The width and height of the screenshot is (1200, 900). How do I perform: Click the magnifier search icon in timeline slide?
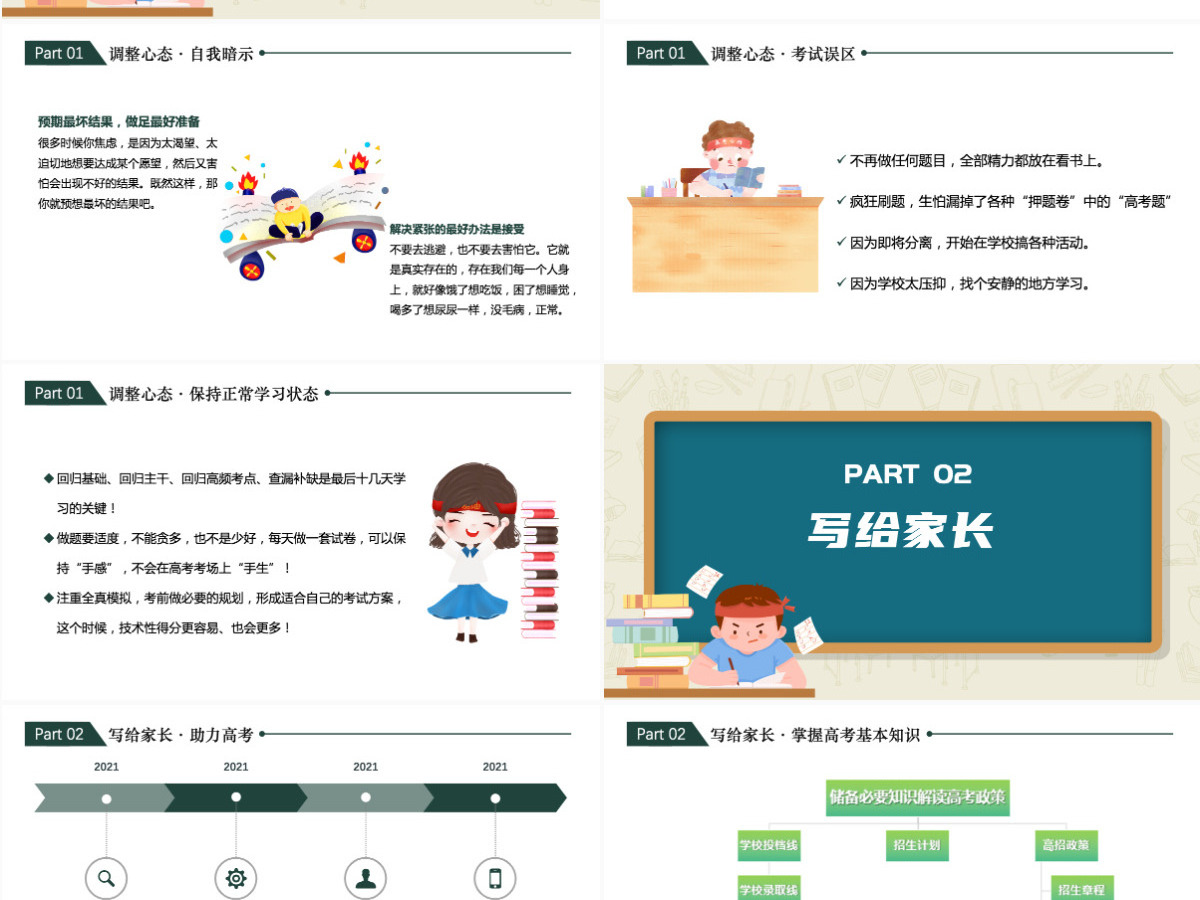[106, 879]
